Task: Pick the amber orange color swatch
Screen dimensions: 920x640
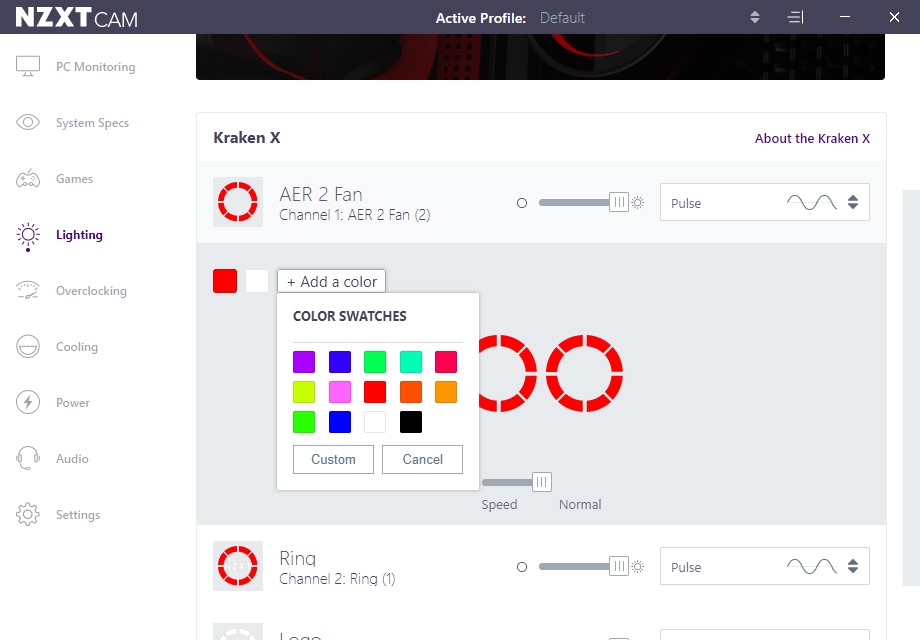Action: [x=446, y=392]
